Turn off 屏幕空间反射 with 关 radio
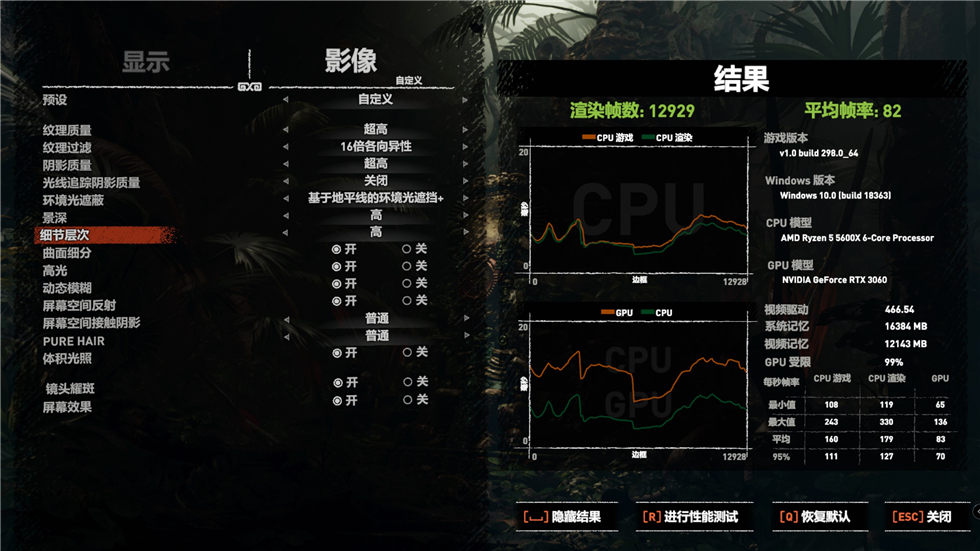Viewport: 980px width, 551px height. 406,301
